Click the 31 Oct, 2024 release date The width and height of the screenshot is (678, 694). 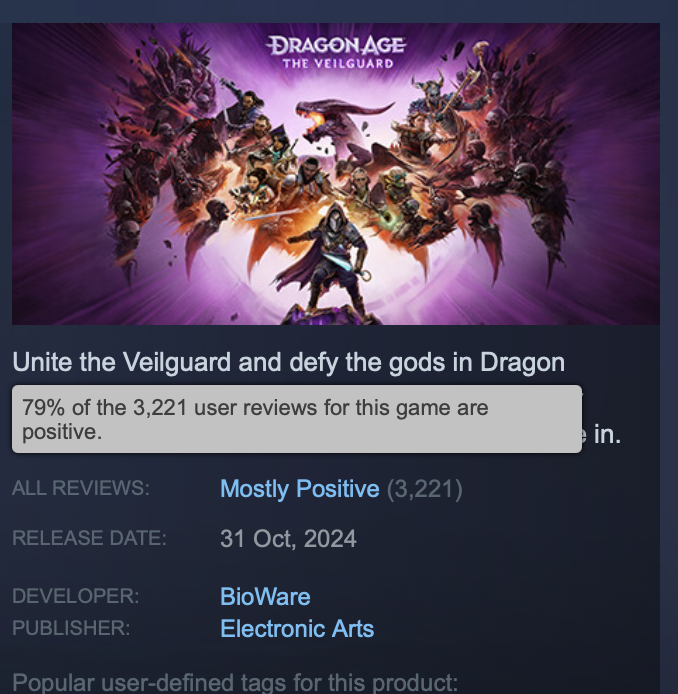(288, 539)
